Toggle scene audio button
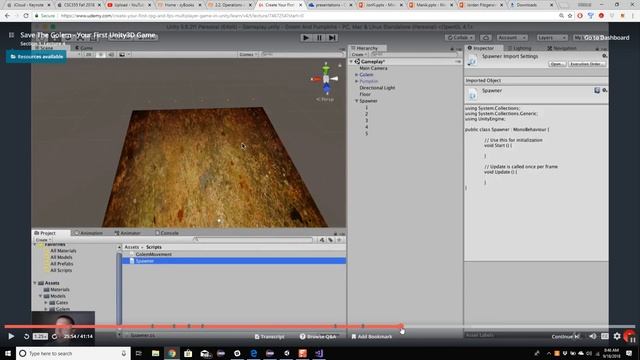Viewport: 640px width, 360px height. click(111, 54)
